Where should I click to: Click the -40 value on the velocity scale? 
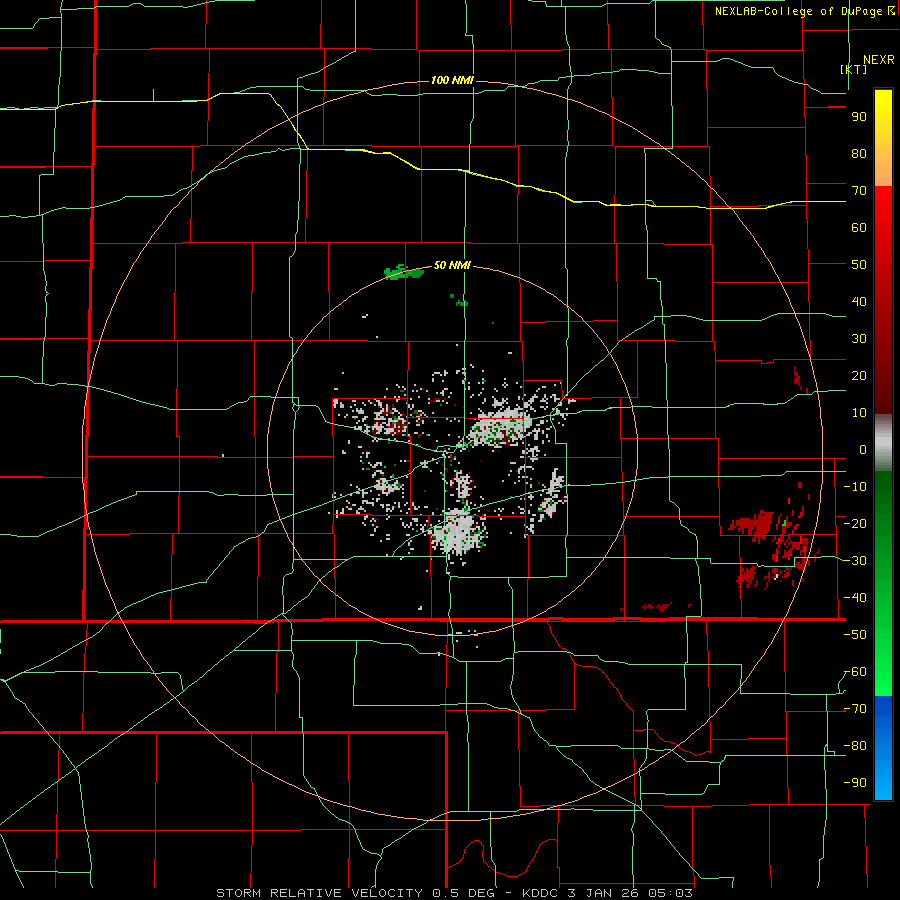tap(855, 598)
